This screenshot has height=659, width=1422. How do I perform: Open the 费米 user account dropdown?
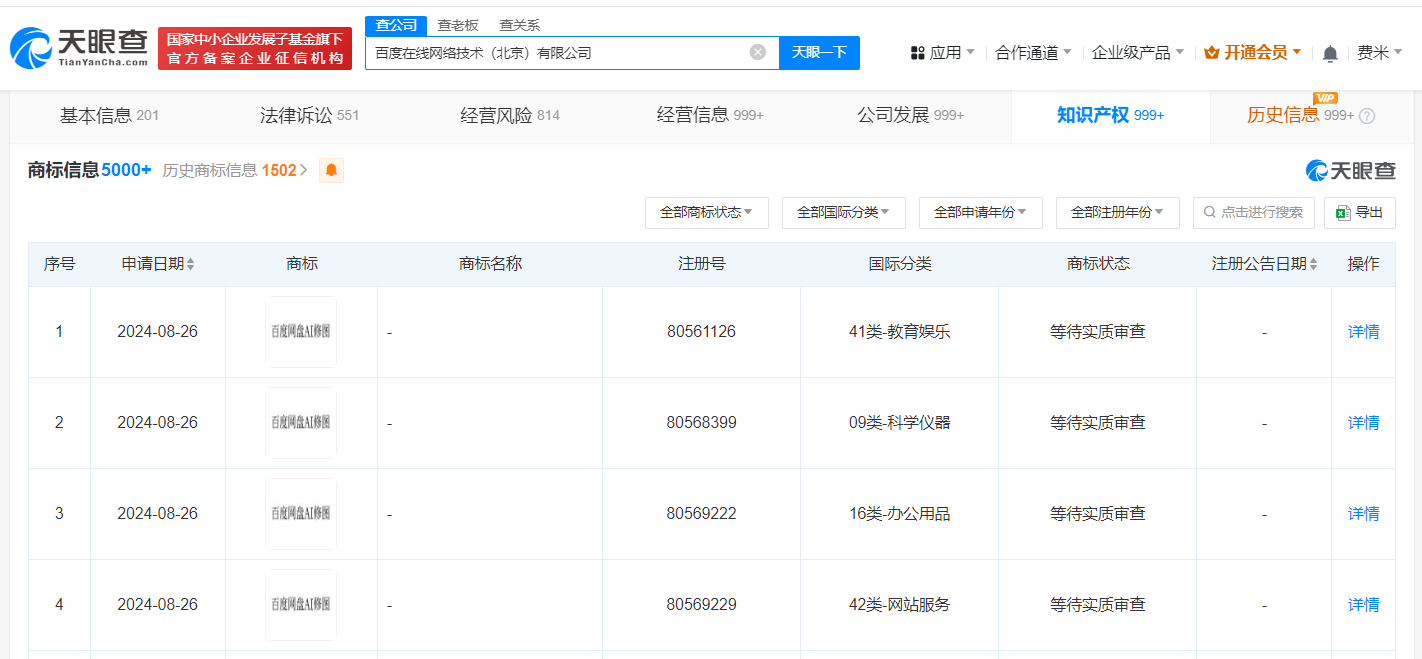tap(1379, 53)
